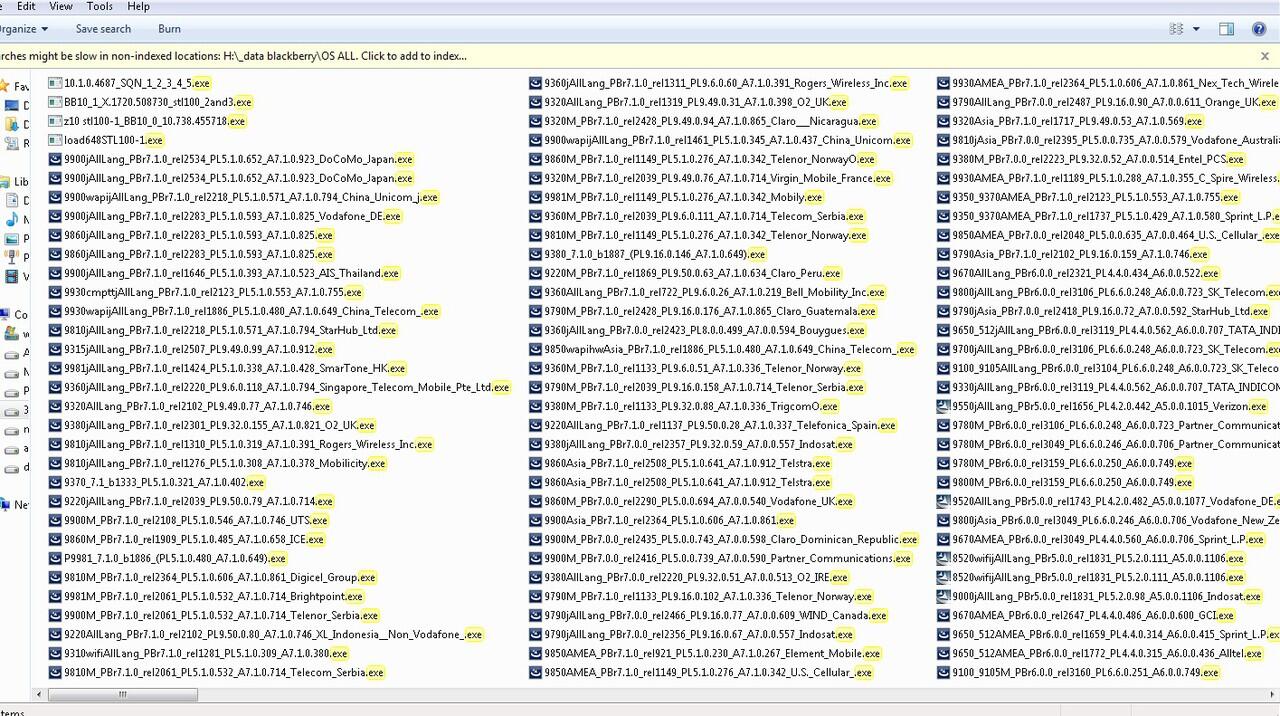Screen dimensions: 1280x716
Task: Select the Claro_Peru file icon
Action: [535, 273]
